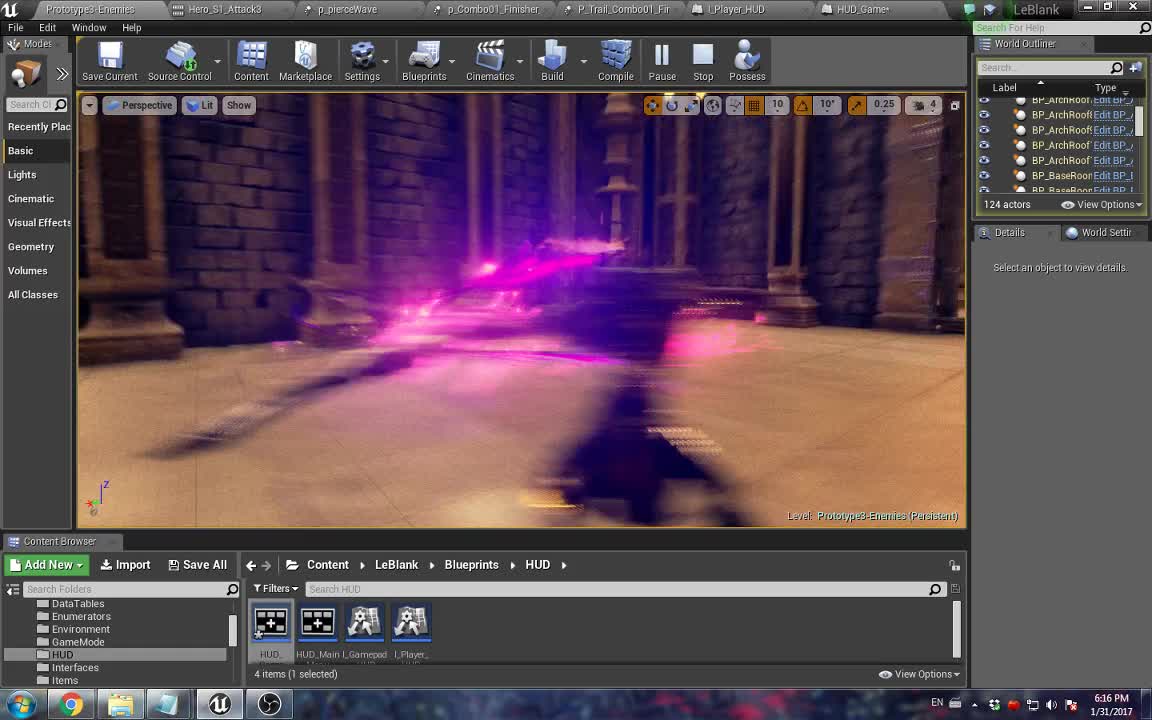Screen dimensions: 1152x720
Task: Open the Content Browser via the Content toolbar icon
Action: coord(251,60)
